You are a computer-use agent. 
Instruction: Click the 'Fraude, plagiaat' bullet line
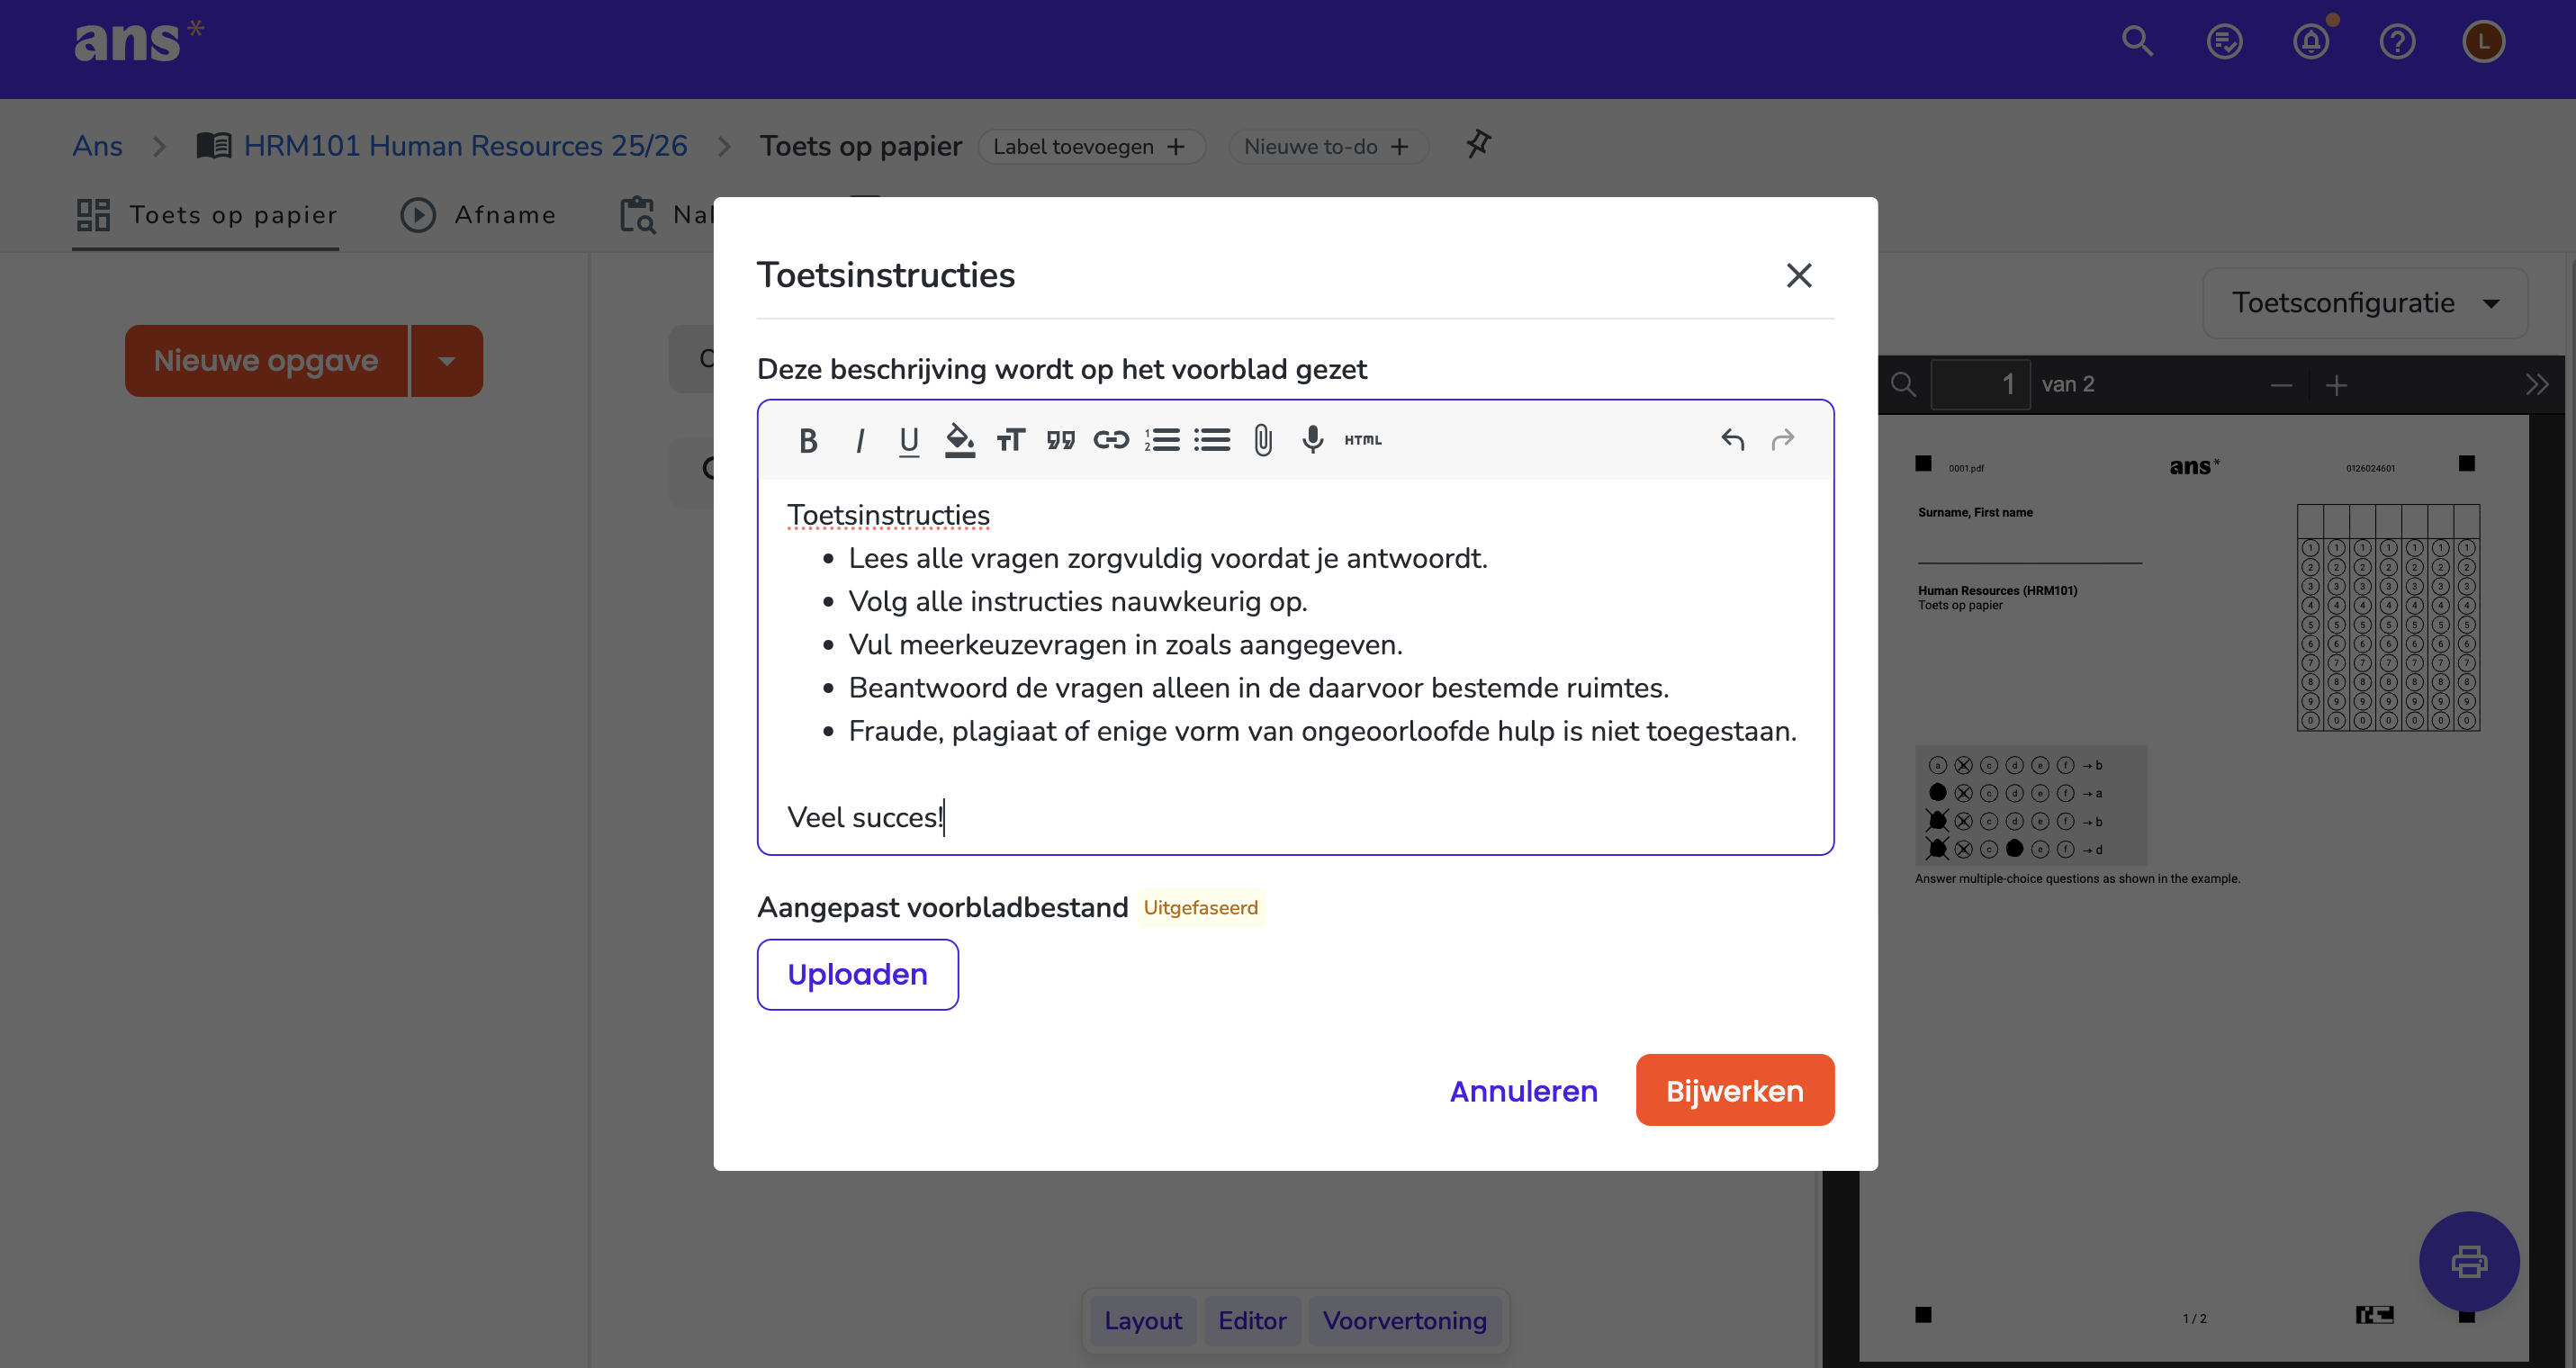click(1322, 731)
